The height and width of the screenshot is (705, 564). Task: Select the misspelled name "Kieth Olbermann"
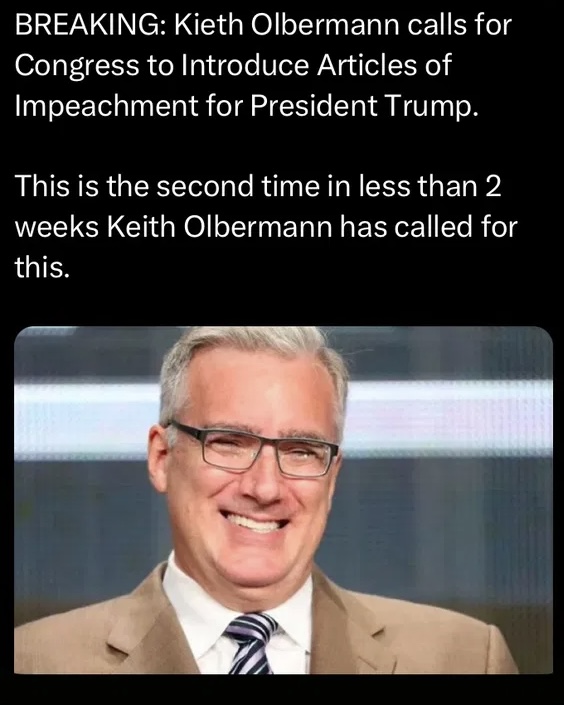[x=287, y=25]
